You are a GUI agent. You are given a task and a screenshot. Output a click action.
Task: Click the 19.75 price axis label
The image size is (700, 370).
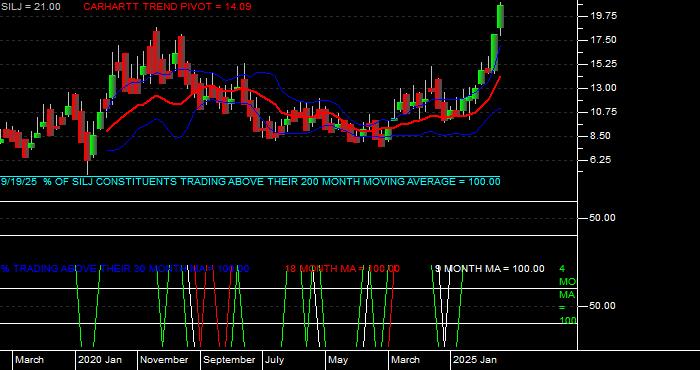[604, 16]
